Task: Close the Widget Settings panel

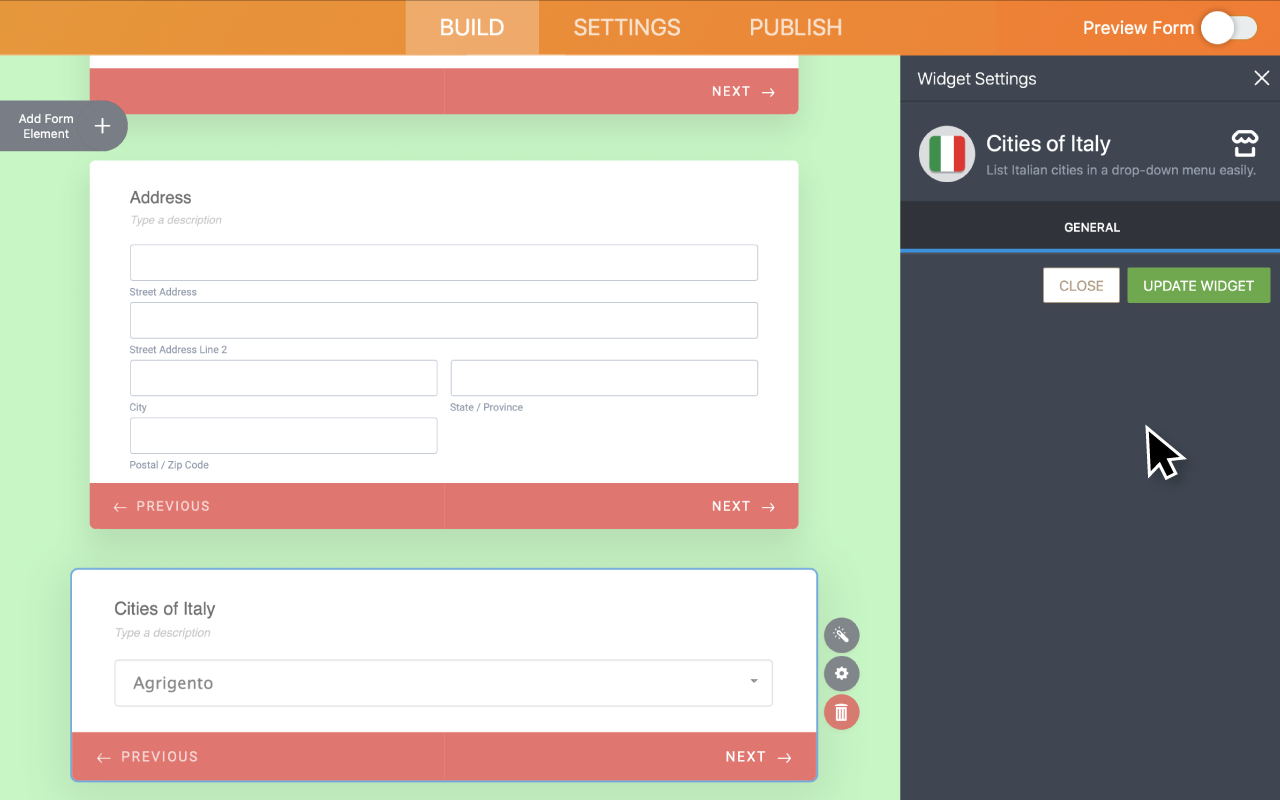Action: coord(1261,78)
